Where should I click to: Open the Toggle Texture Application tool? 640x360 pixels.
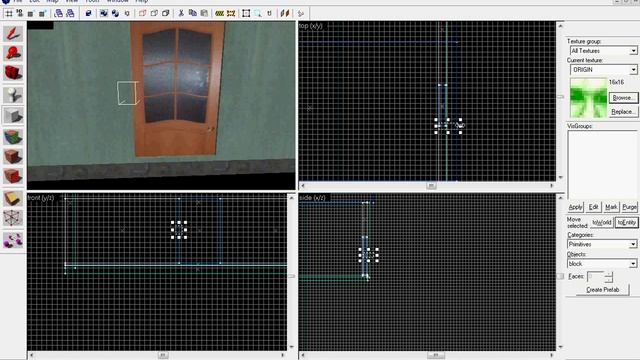pos(13,137)
